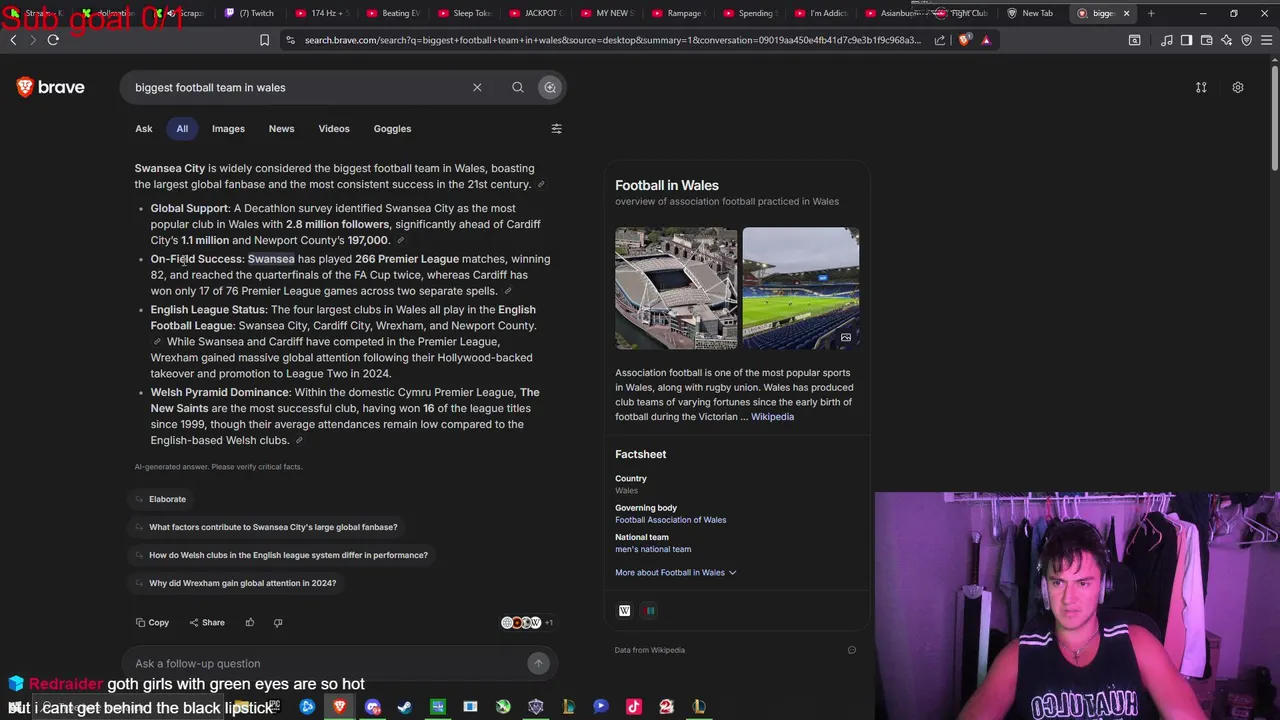Switch to Images results
The width and height of the screenshot is (1280, 720).
(228, 129)
